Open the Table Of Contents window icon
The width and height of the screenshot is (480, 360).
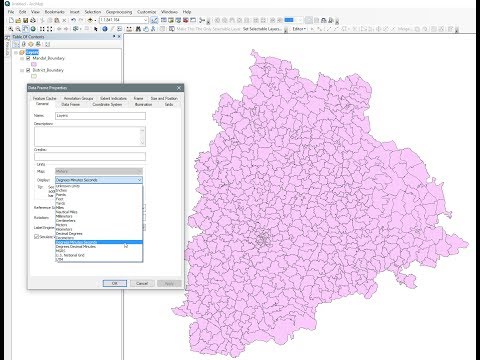[x=164, y=20]
